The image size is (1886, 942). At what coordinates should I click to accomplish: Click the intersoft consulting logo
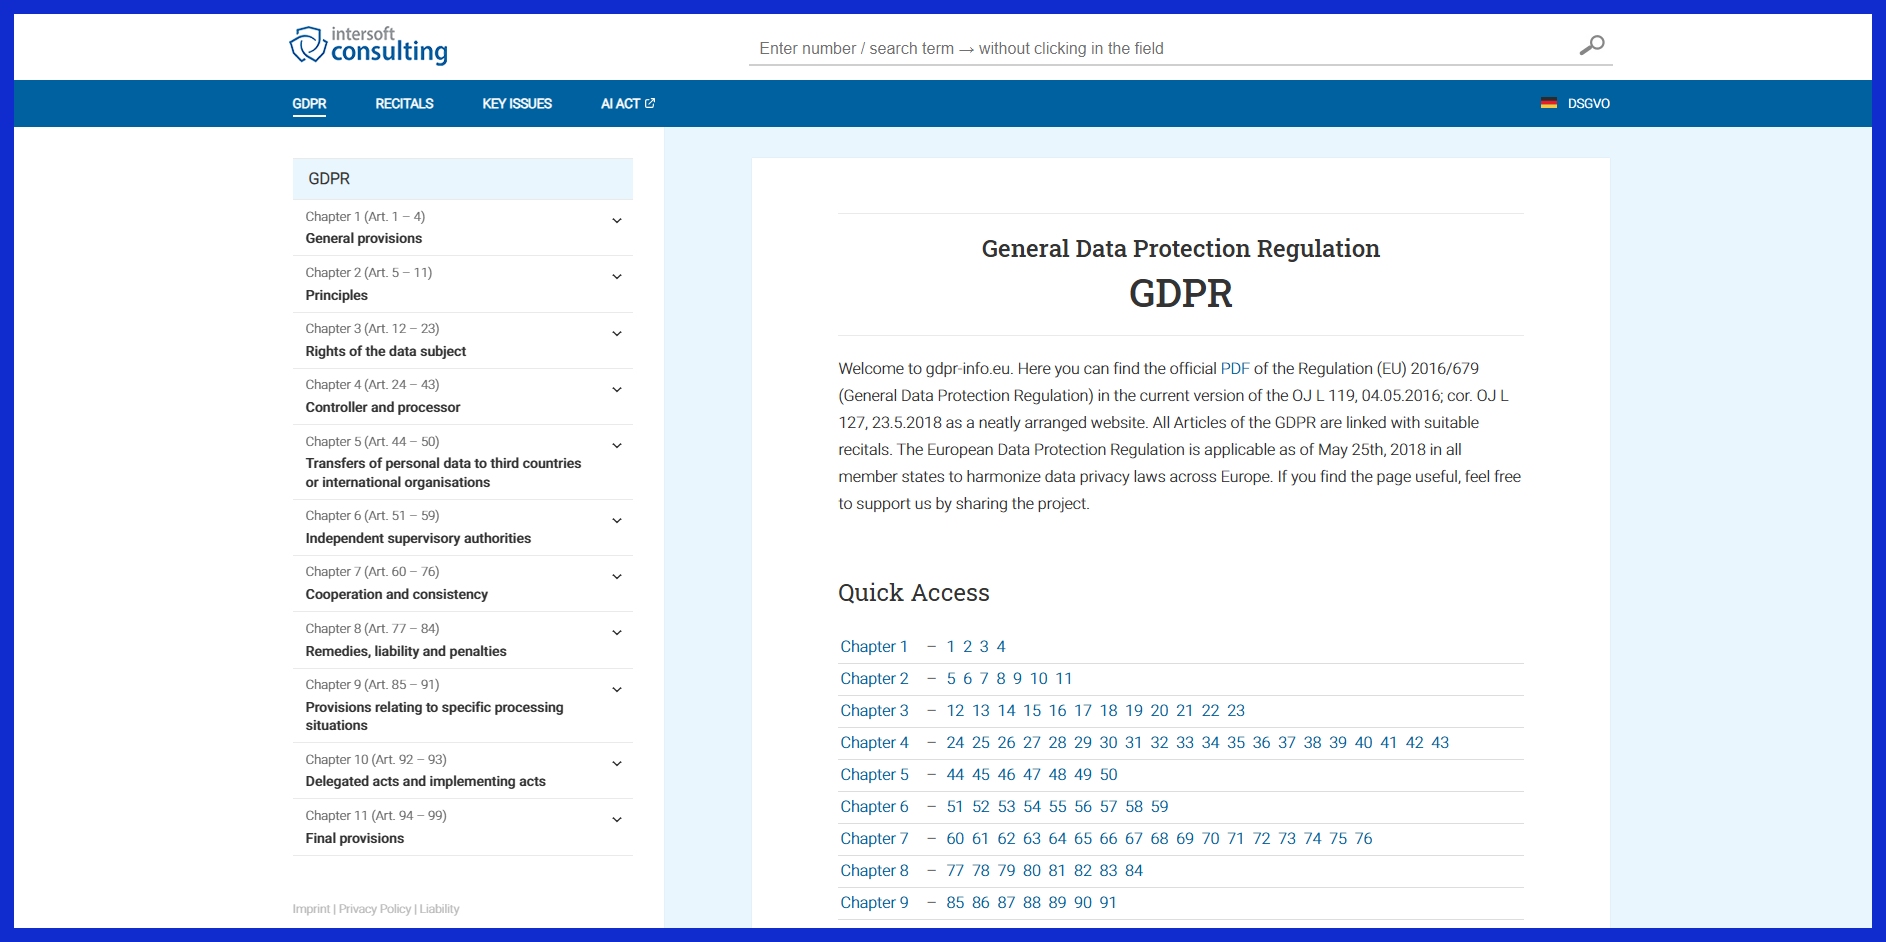368,46
